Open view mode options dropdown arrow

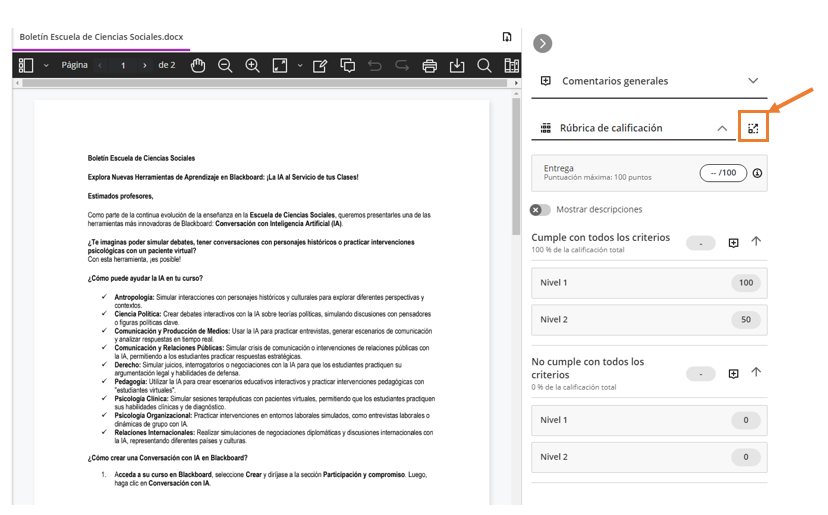click(x=300, y=65)
